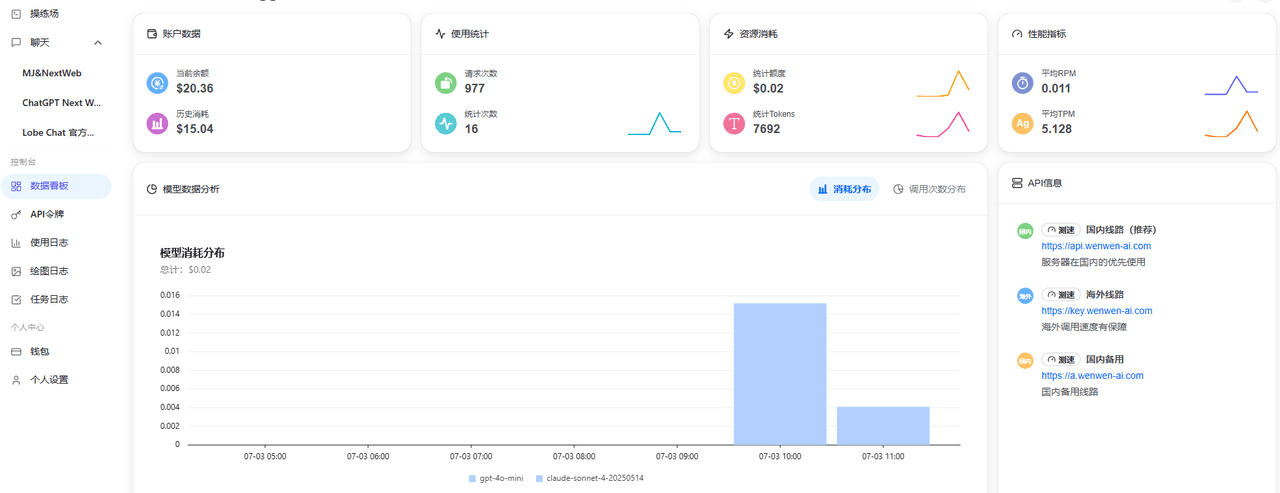
Task: Open the Lobe Chat 官方... chat entry
Action: tap(56, 132)
